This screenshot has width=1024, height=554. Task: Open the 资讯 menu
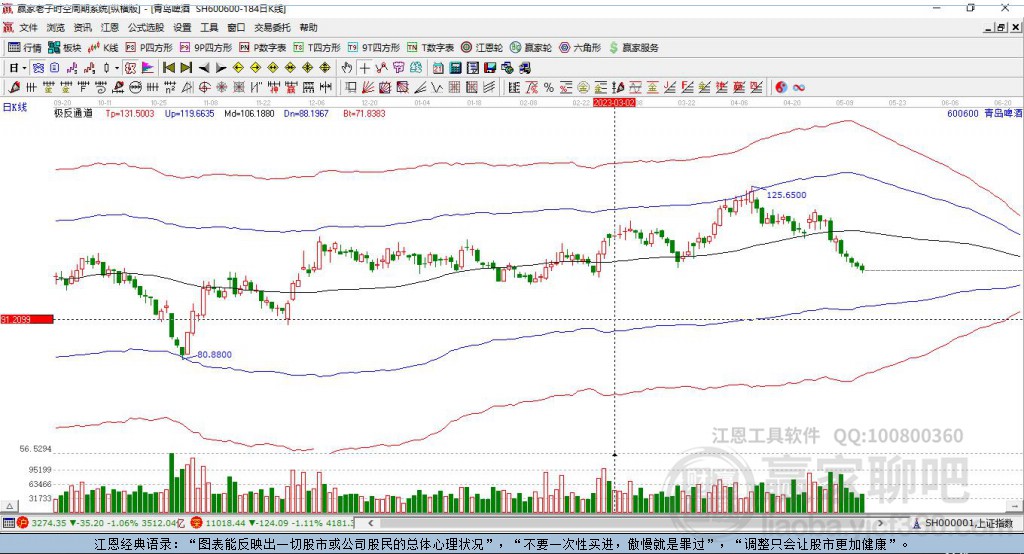tap(82, 27)
